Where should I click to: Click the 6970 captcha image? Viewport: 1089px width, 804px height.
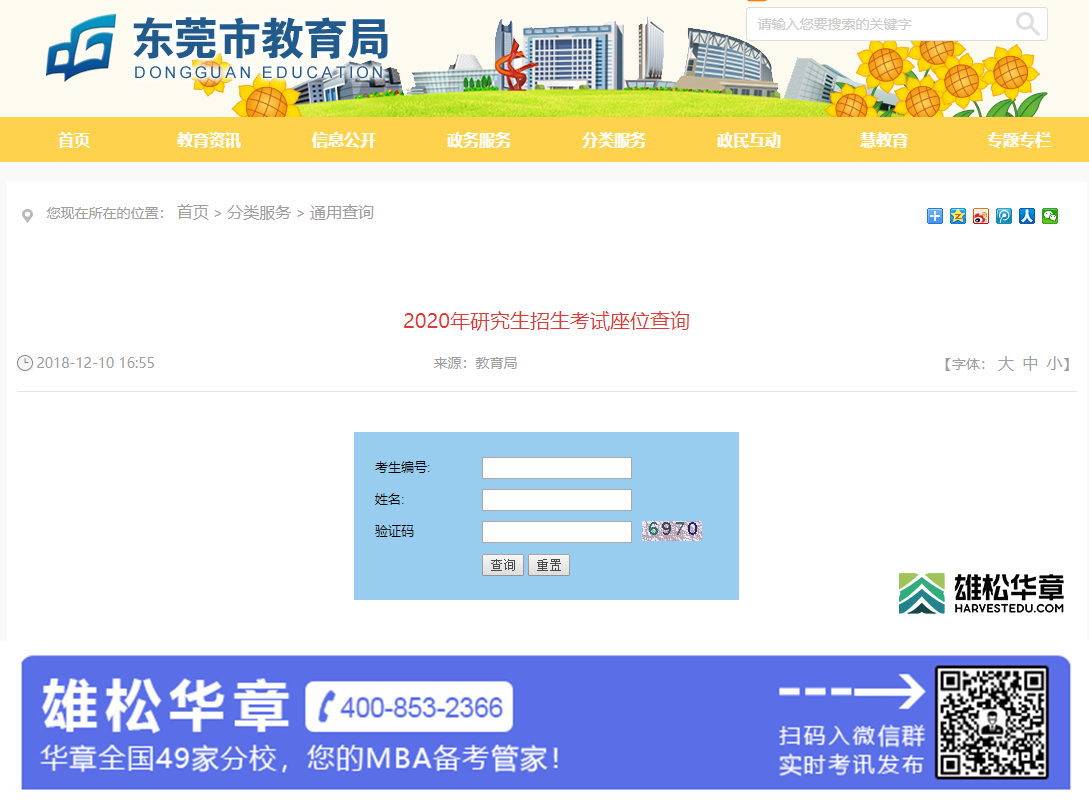(x=670, y=530)
